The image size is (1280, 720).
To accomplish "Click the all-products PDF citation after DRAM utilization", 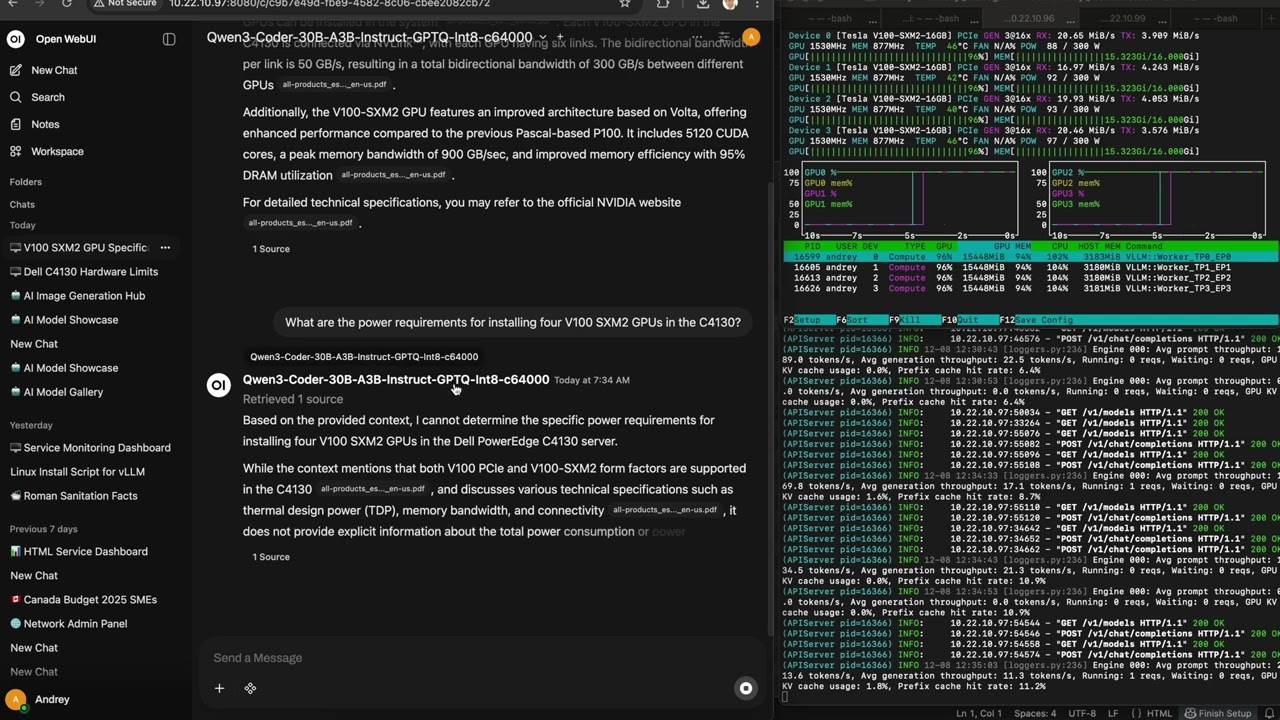I will pos(393,175).
